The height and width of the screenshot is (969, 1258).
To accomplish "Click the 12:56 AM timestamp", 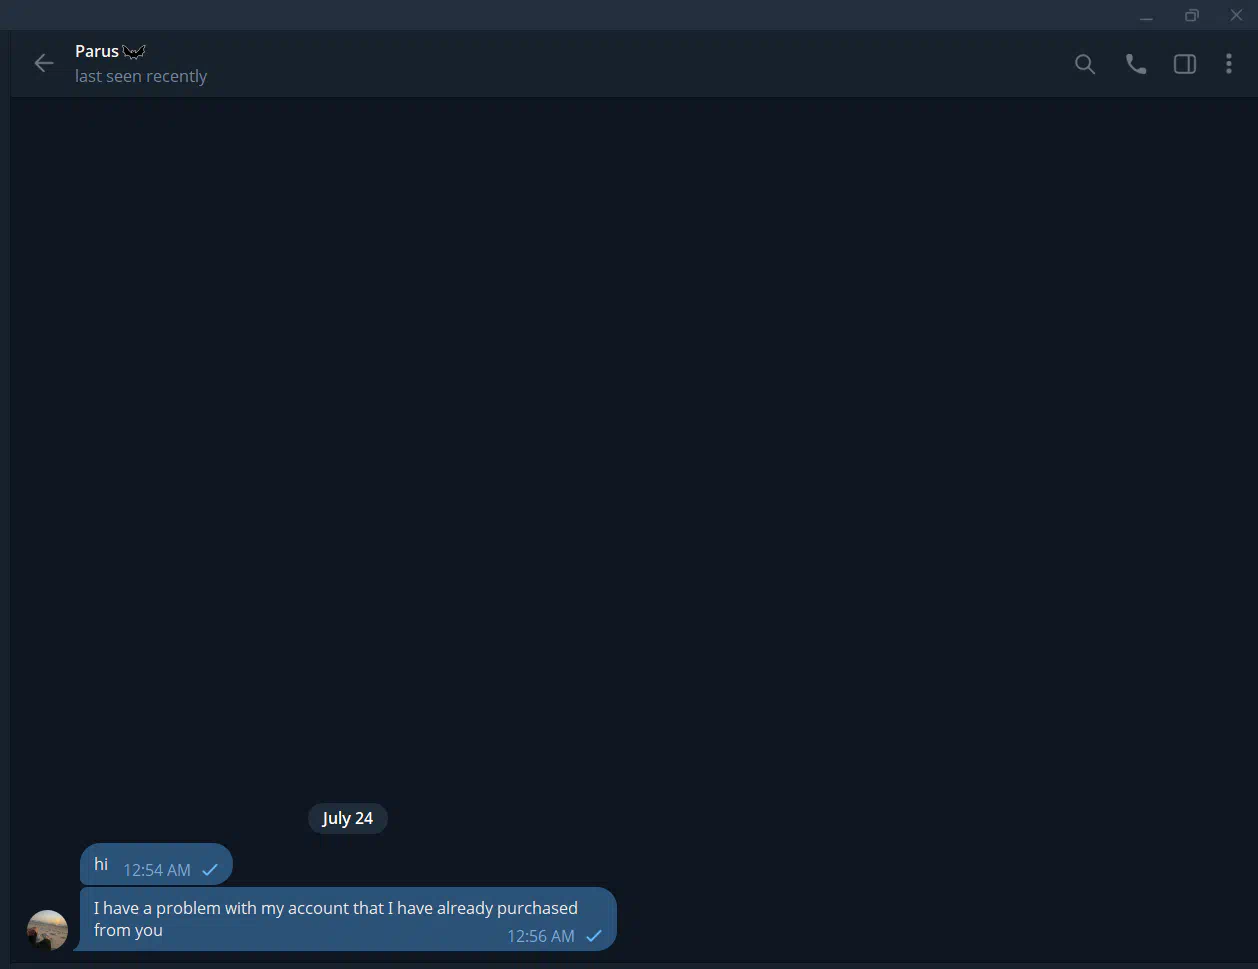I will pyautogui.click(x=541, y=936).
